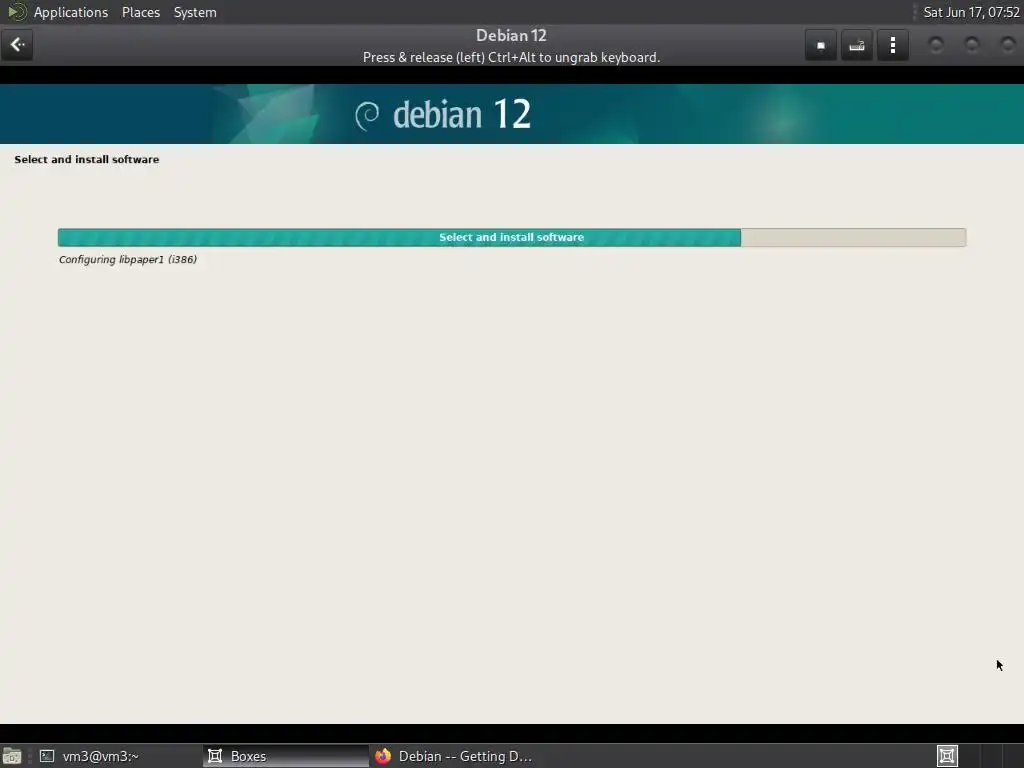The width and height of the screenshot is (1024, 768).
Task: Click the debian 12 banner logo
Action: pyautogui.click(x=443, y=115)
